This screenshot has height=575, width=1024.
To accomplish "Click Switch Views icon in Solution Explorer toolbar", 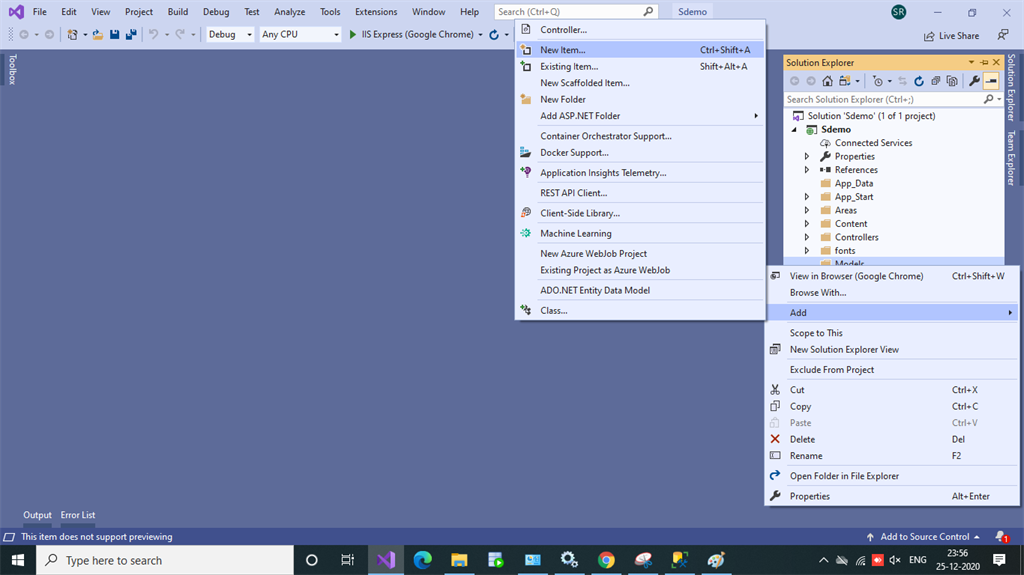I will 845,81.
